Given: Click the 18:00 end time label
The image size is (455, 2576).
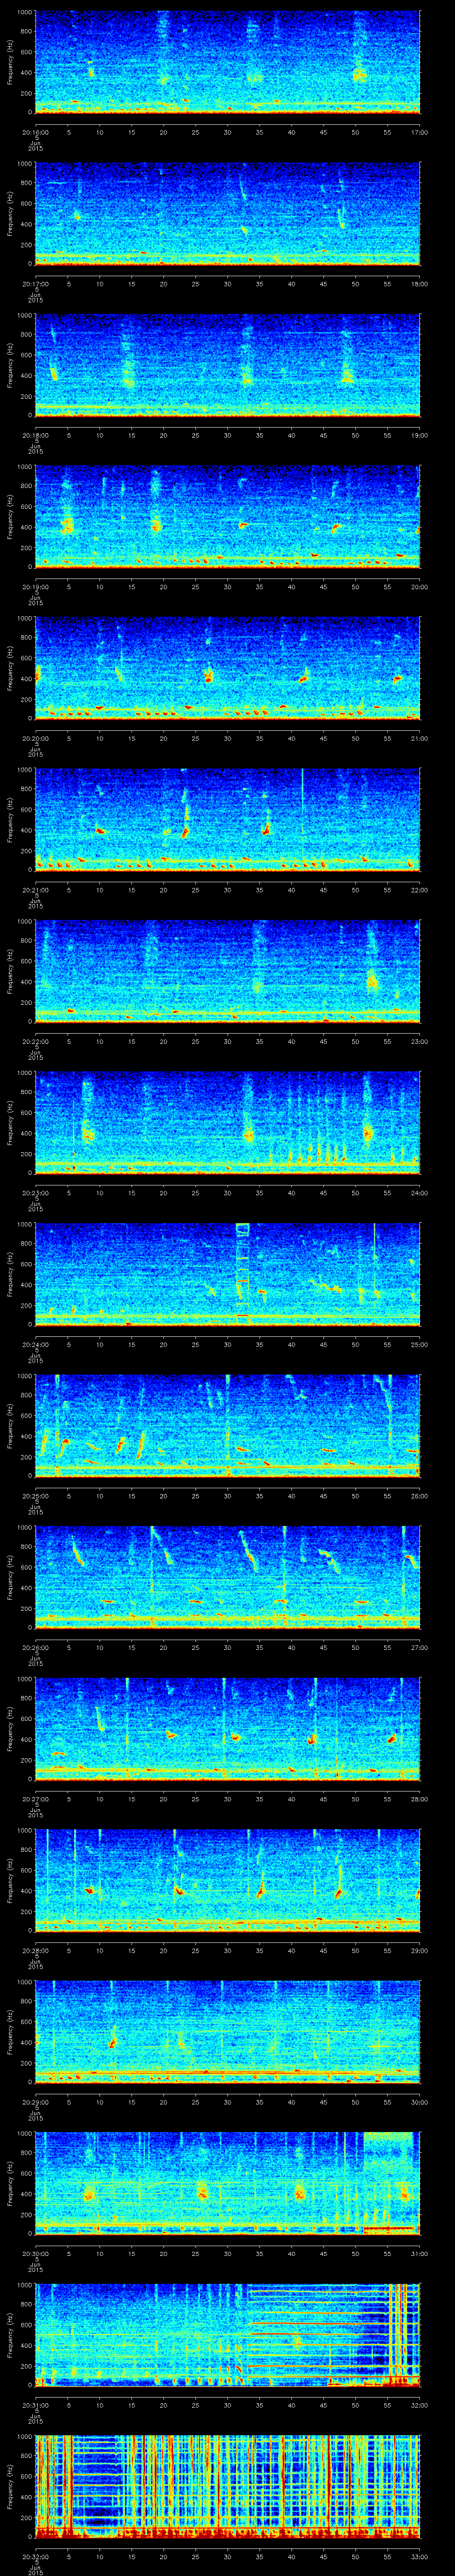Looking at the screenshot, I should tap(420, 284).
